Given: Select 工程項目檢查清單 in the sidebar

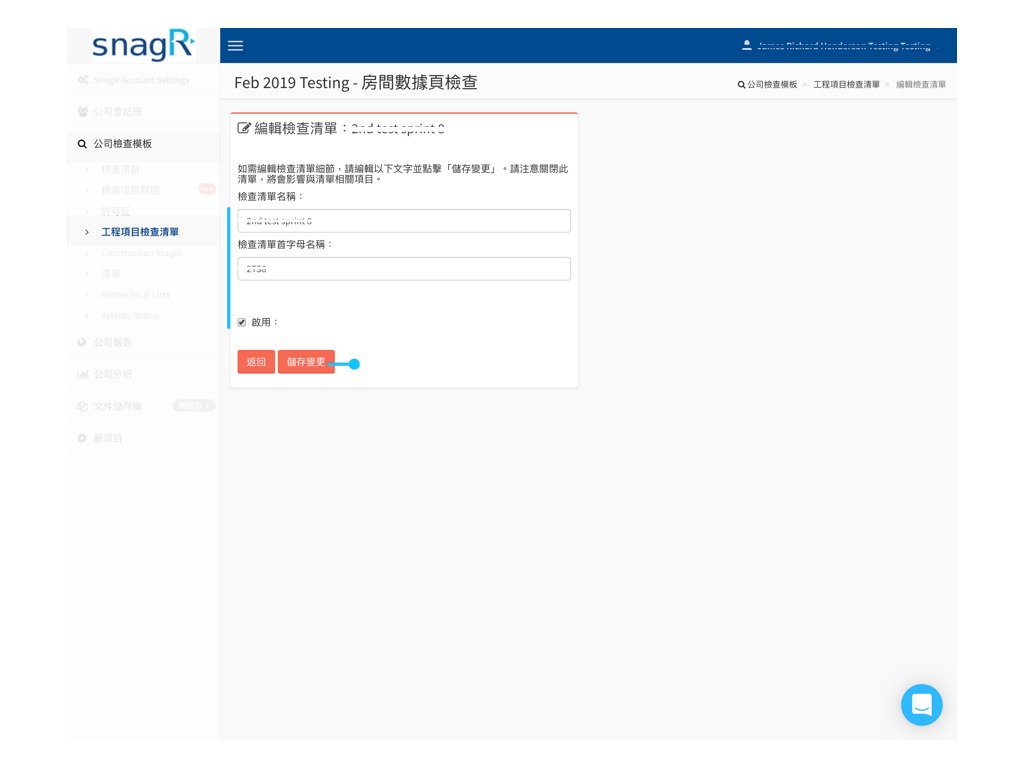Looking at the screenshot, I should coord(140,232).
